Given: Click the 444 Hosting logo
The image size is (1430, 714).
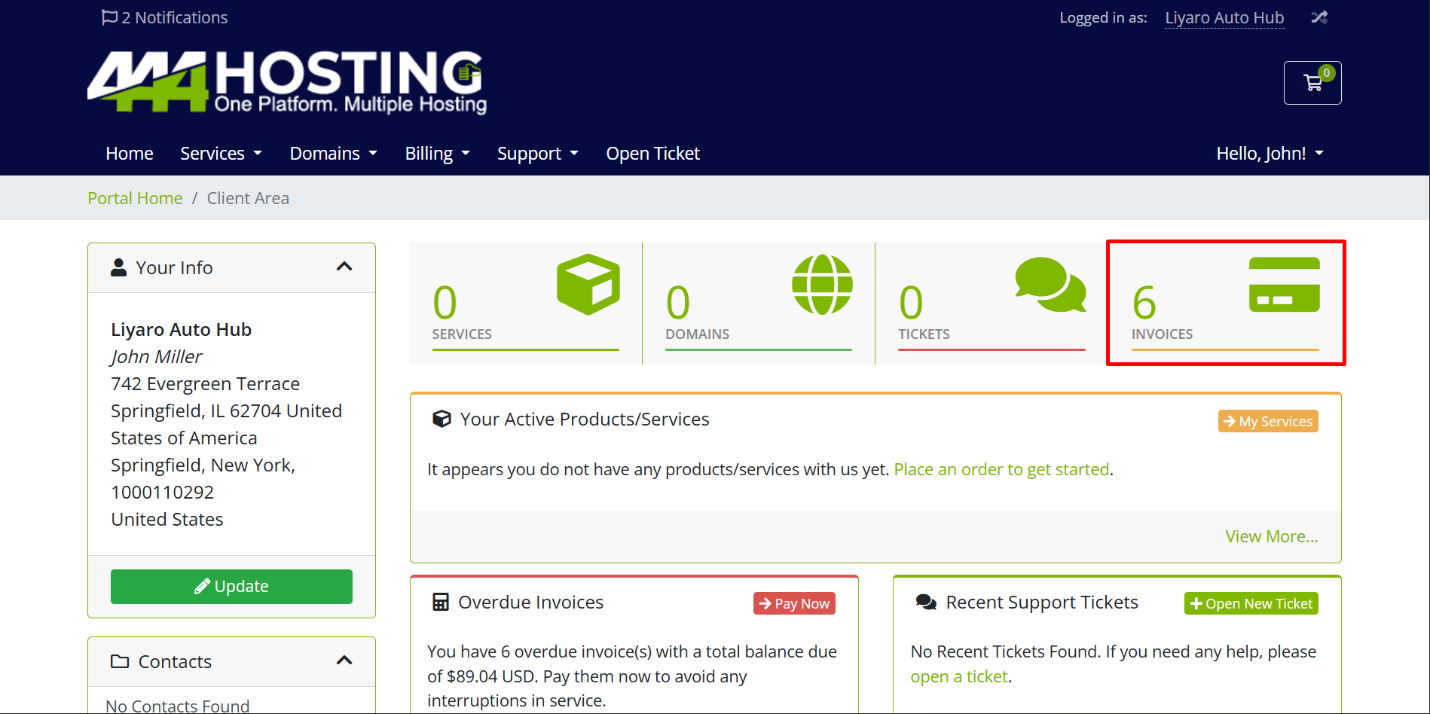Looking at the screenshot, I should (287, 83).
